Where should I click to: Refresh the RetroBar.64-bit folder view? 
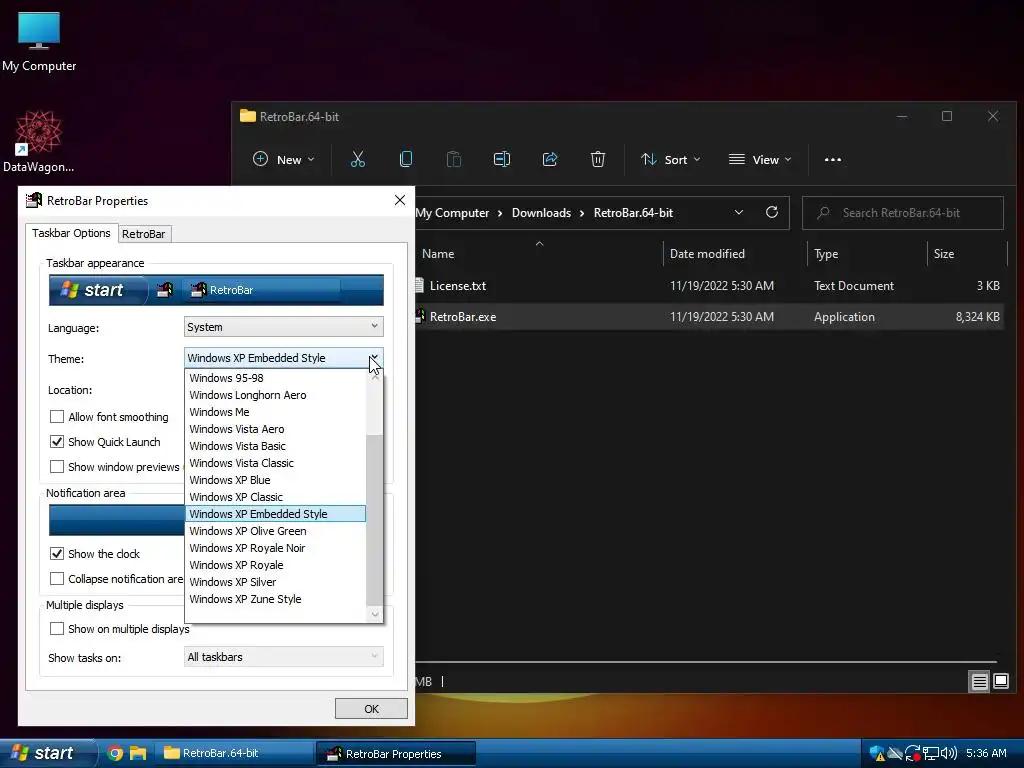point(772,212)
